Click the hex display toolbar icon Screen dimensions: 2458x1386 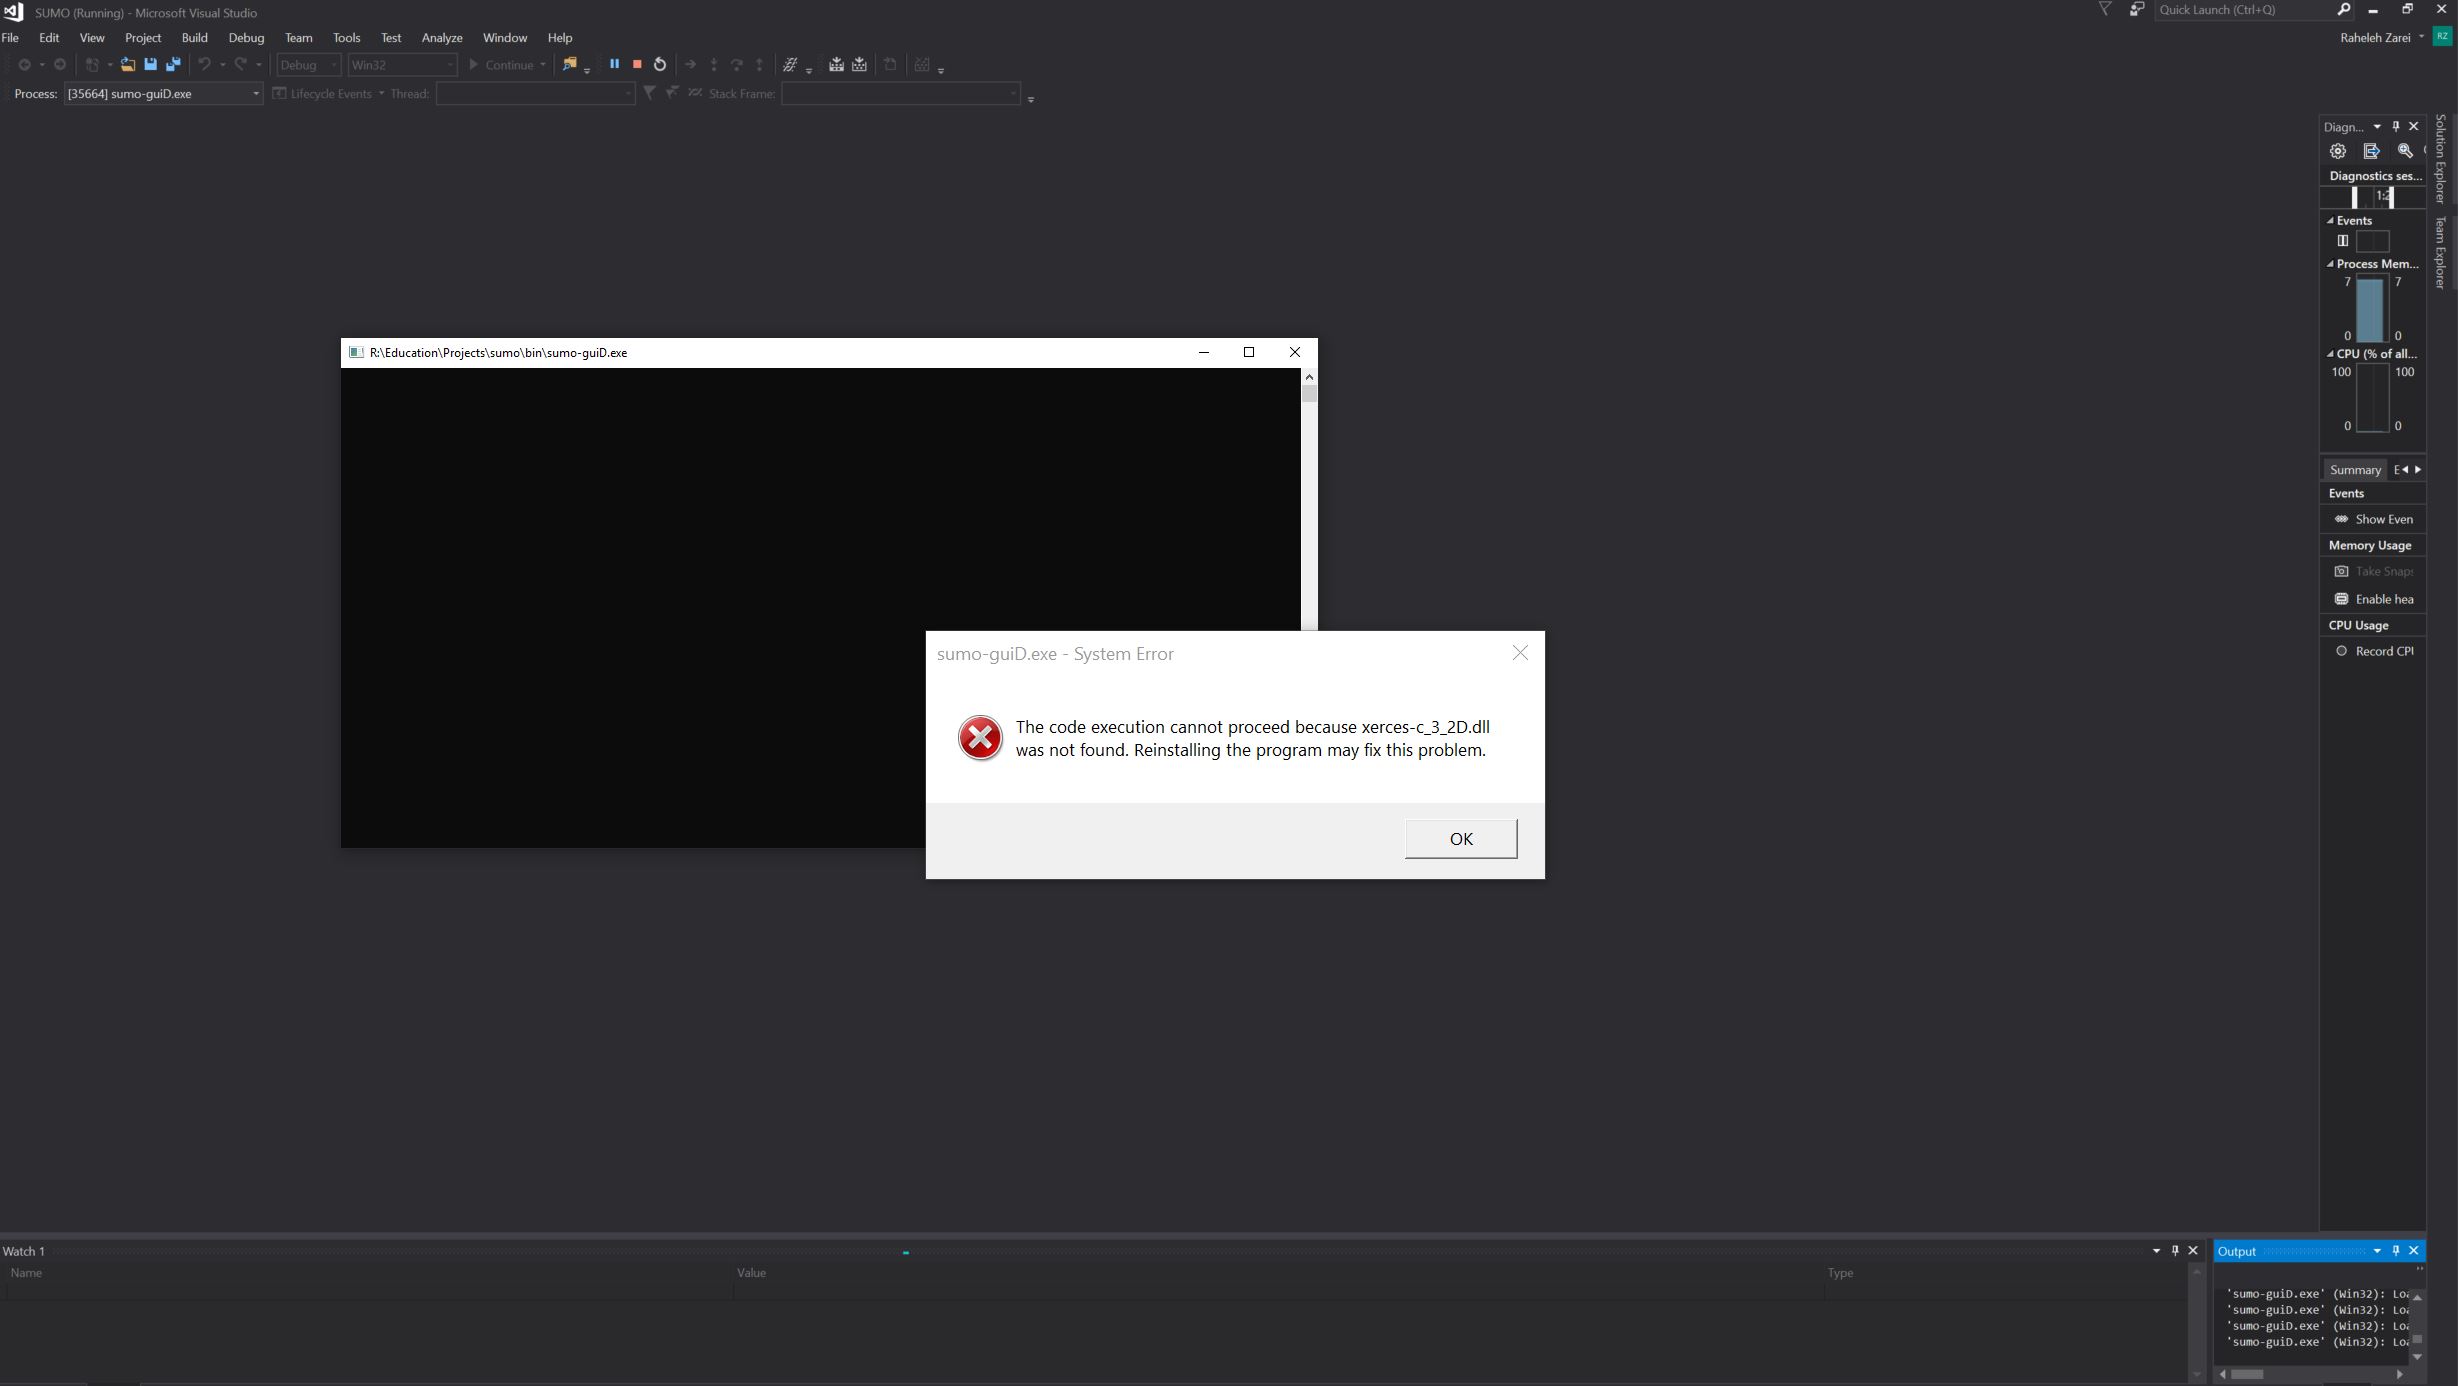coord(790,64)
